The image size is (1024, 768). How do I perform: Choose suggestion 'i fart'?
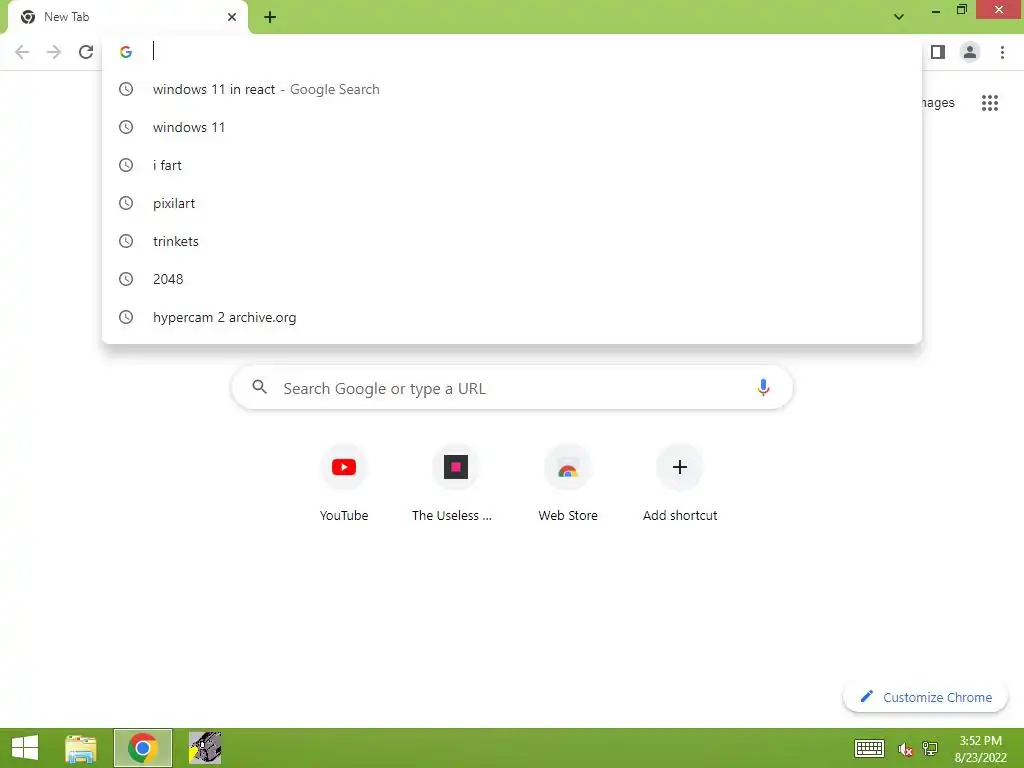point(512,165)
